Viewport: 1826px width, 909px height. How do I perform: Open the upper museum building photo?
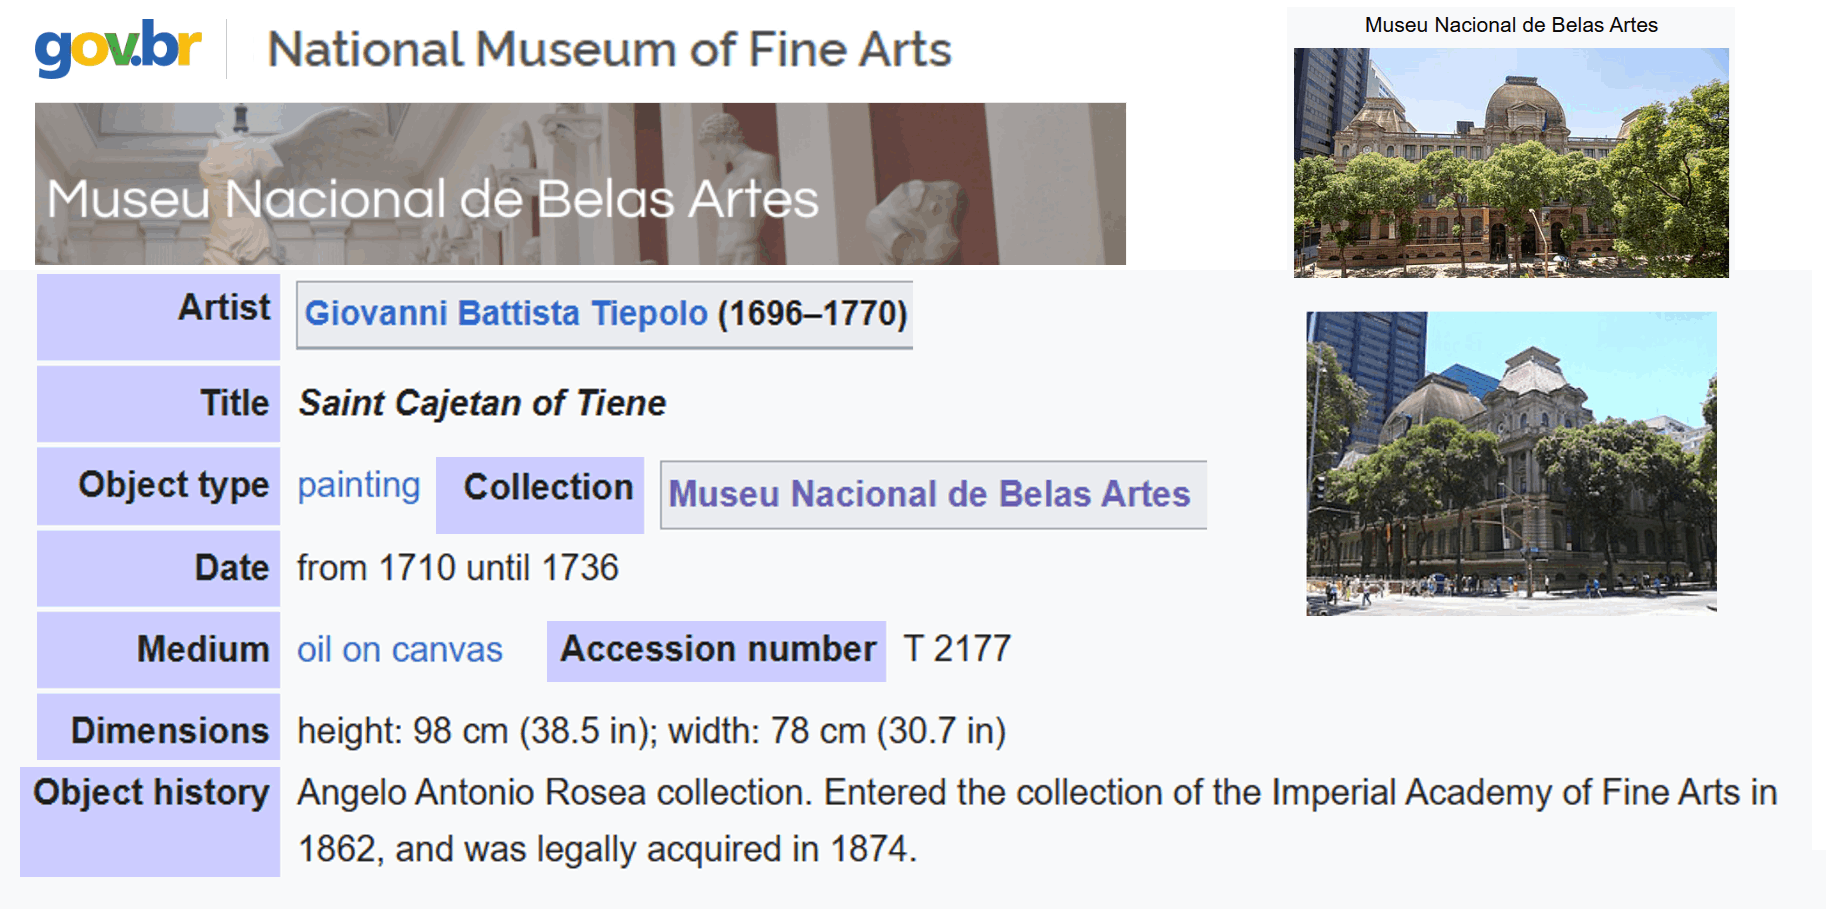(1510, 162)
